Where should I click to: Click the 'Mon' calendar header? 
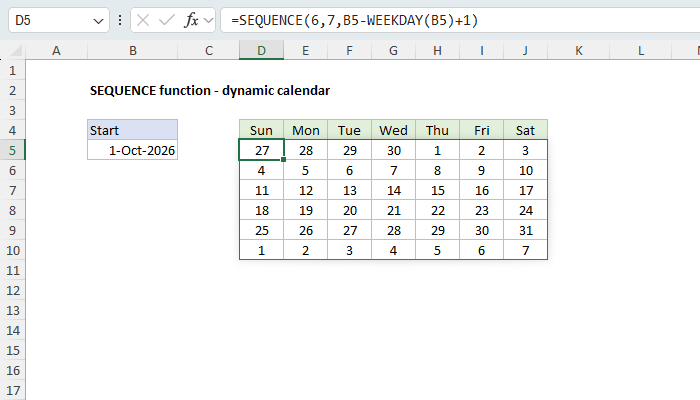[305, 130]
